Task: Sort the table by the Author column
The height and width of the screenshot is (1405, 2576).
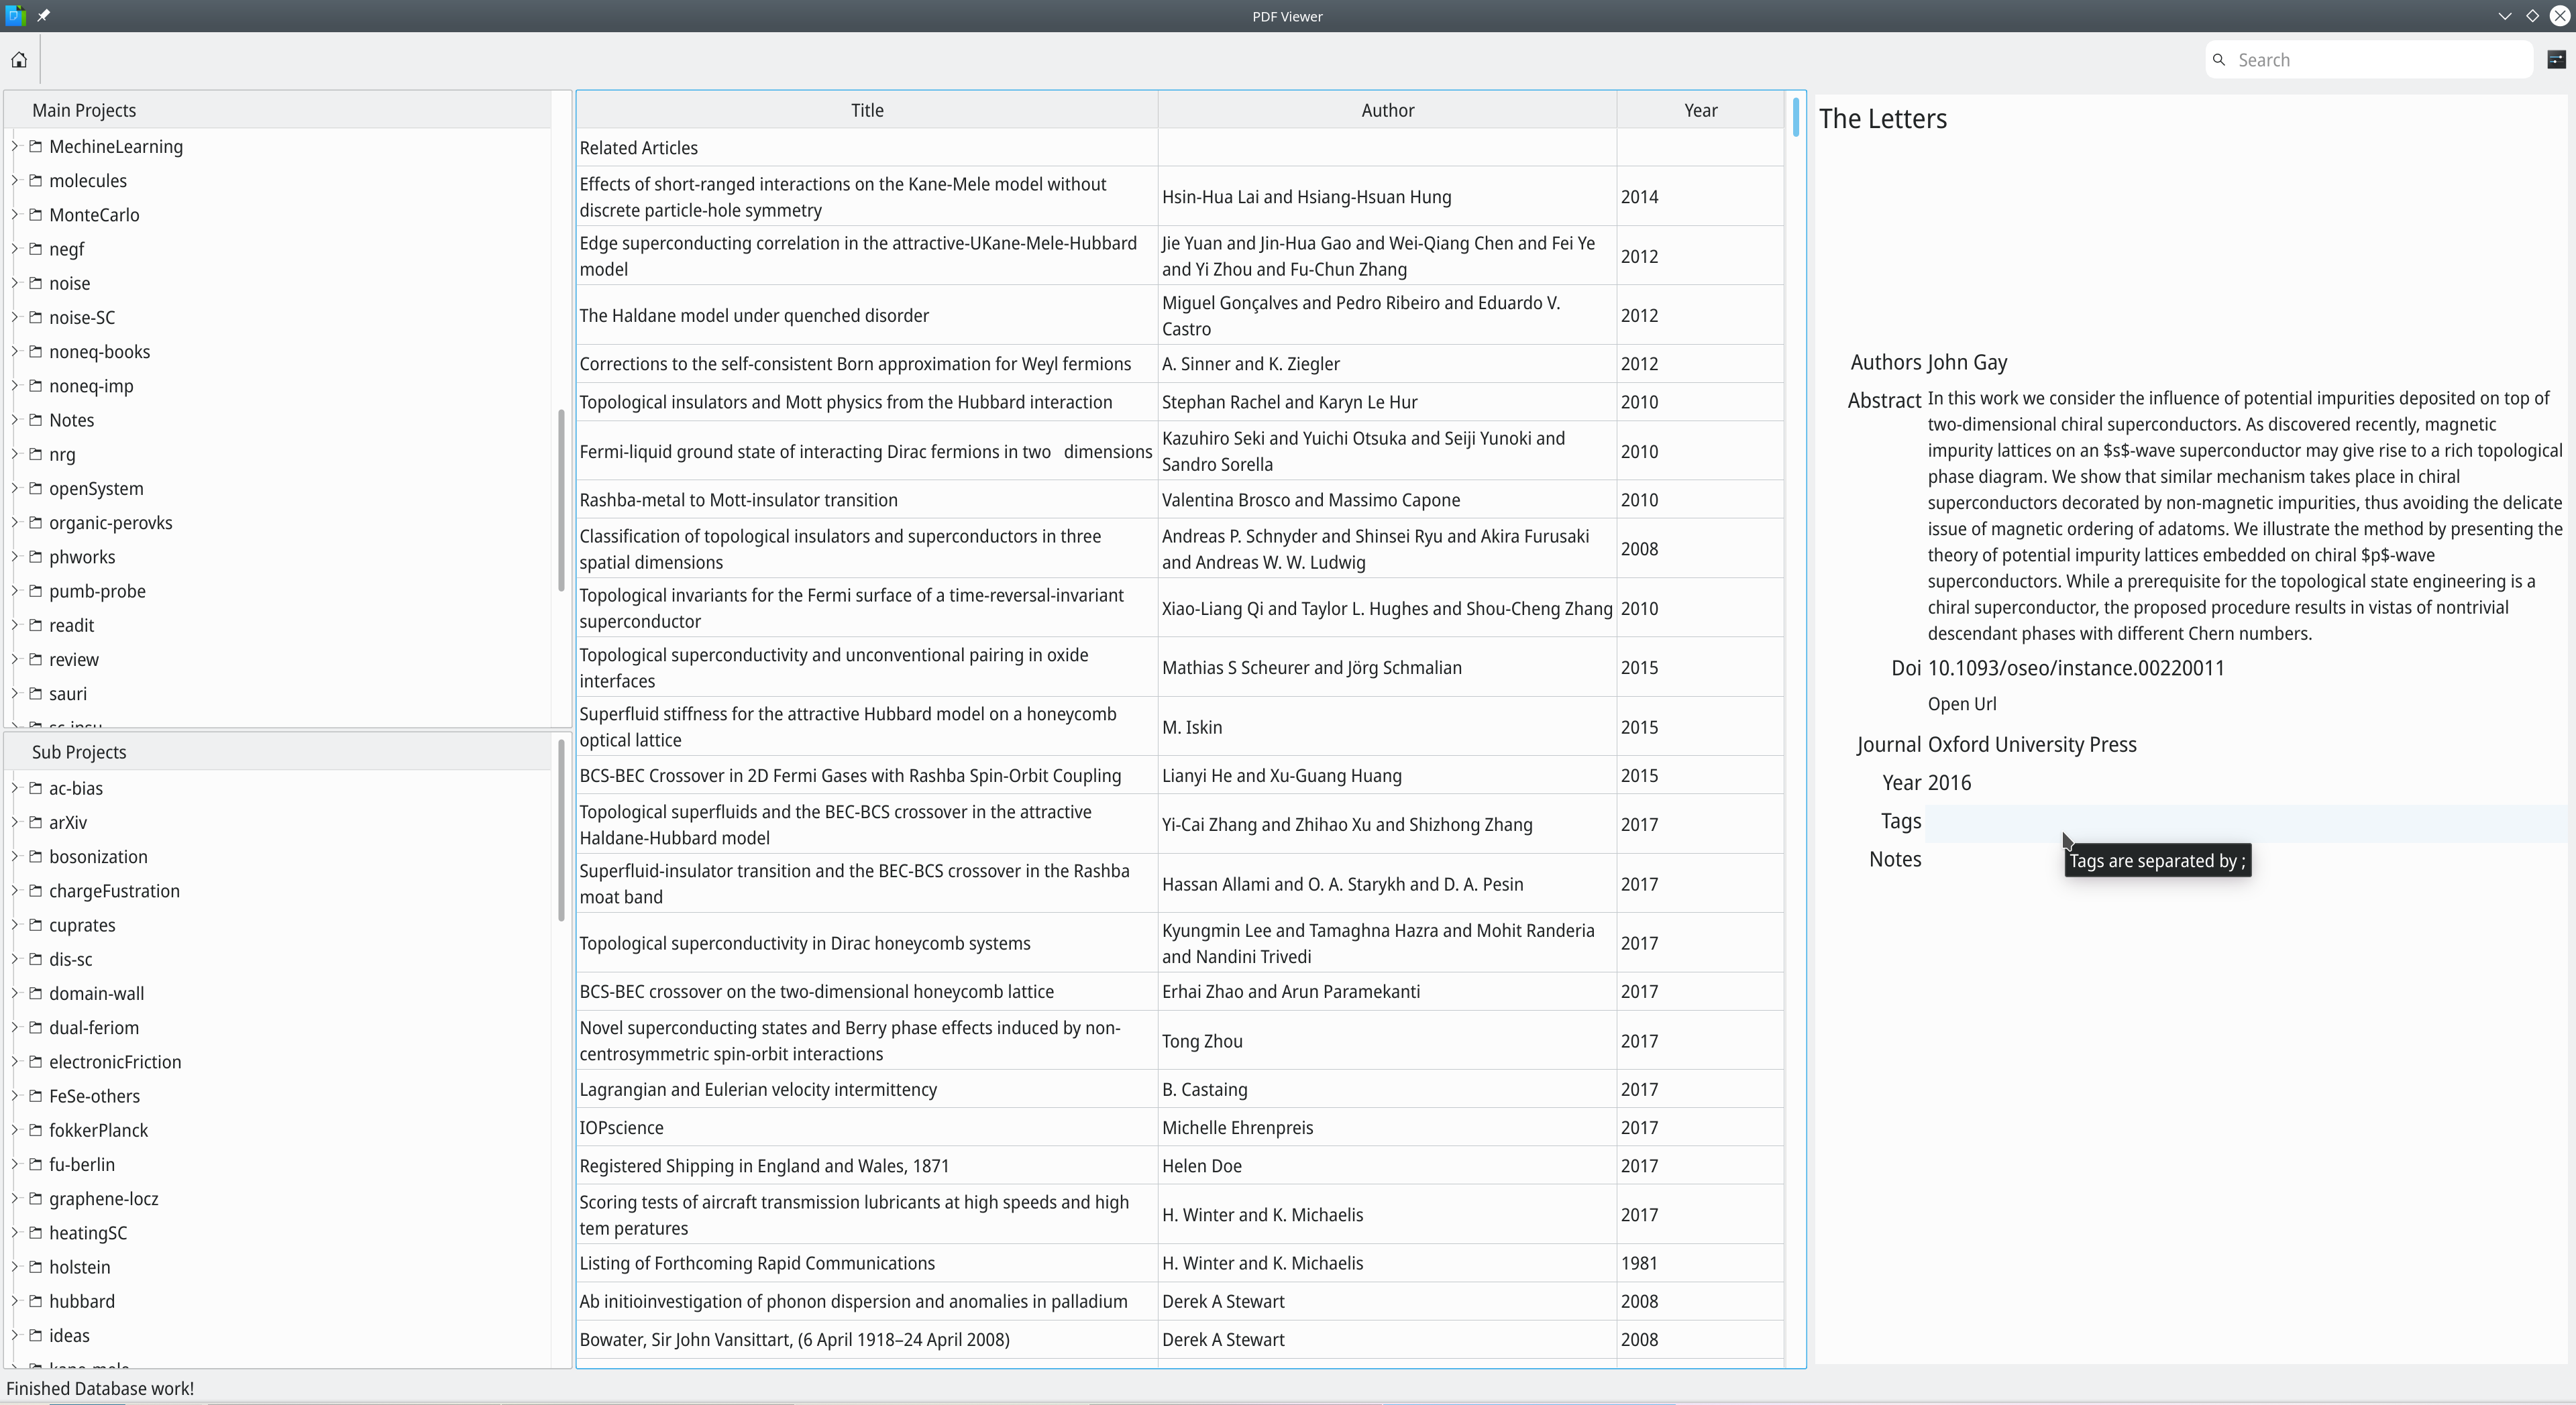Action: pyautogui.click(x=1387, y=110)
